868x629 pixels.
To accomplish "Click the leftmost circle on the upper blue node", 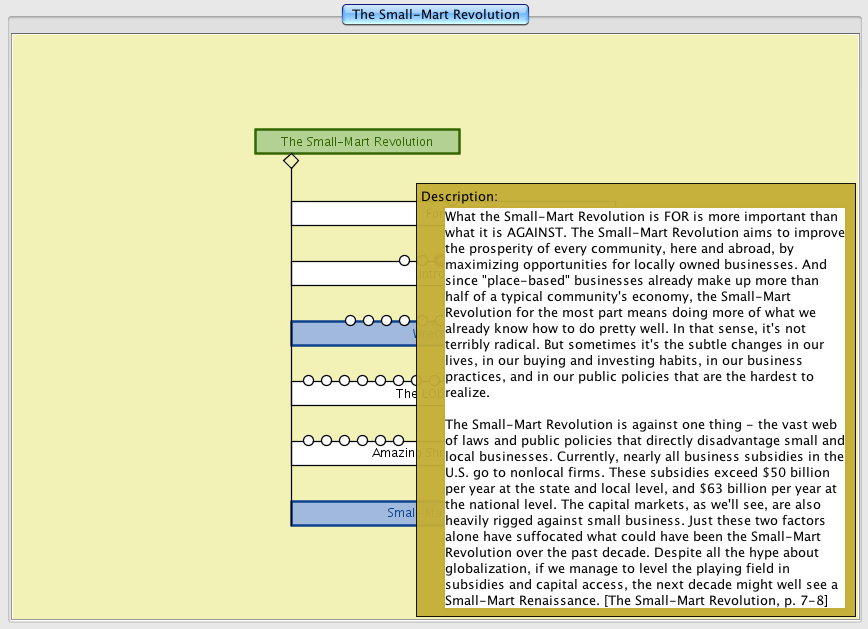I will pyautogui.click(x=351, y=321).
